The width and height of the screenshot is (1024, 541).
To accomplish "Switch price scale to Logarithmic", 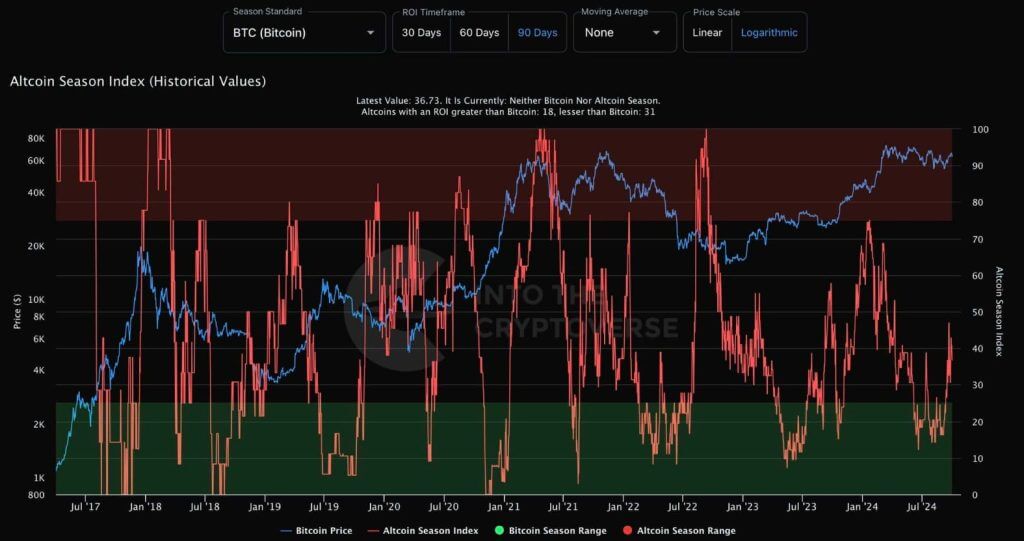I will (769, 32).
